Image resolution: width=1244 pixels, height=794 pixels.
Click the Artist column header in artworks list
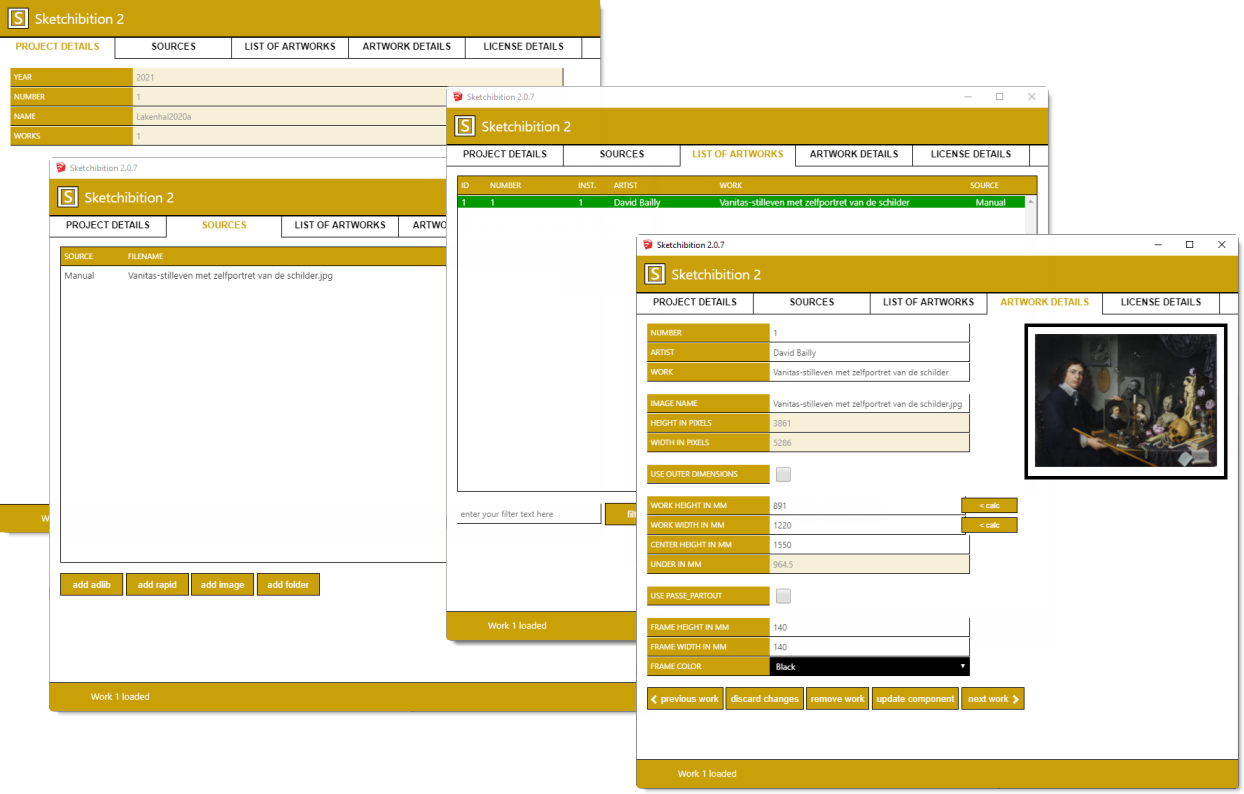pyautogui.click(x=625, y=185)
